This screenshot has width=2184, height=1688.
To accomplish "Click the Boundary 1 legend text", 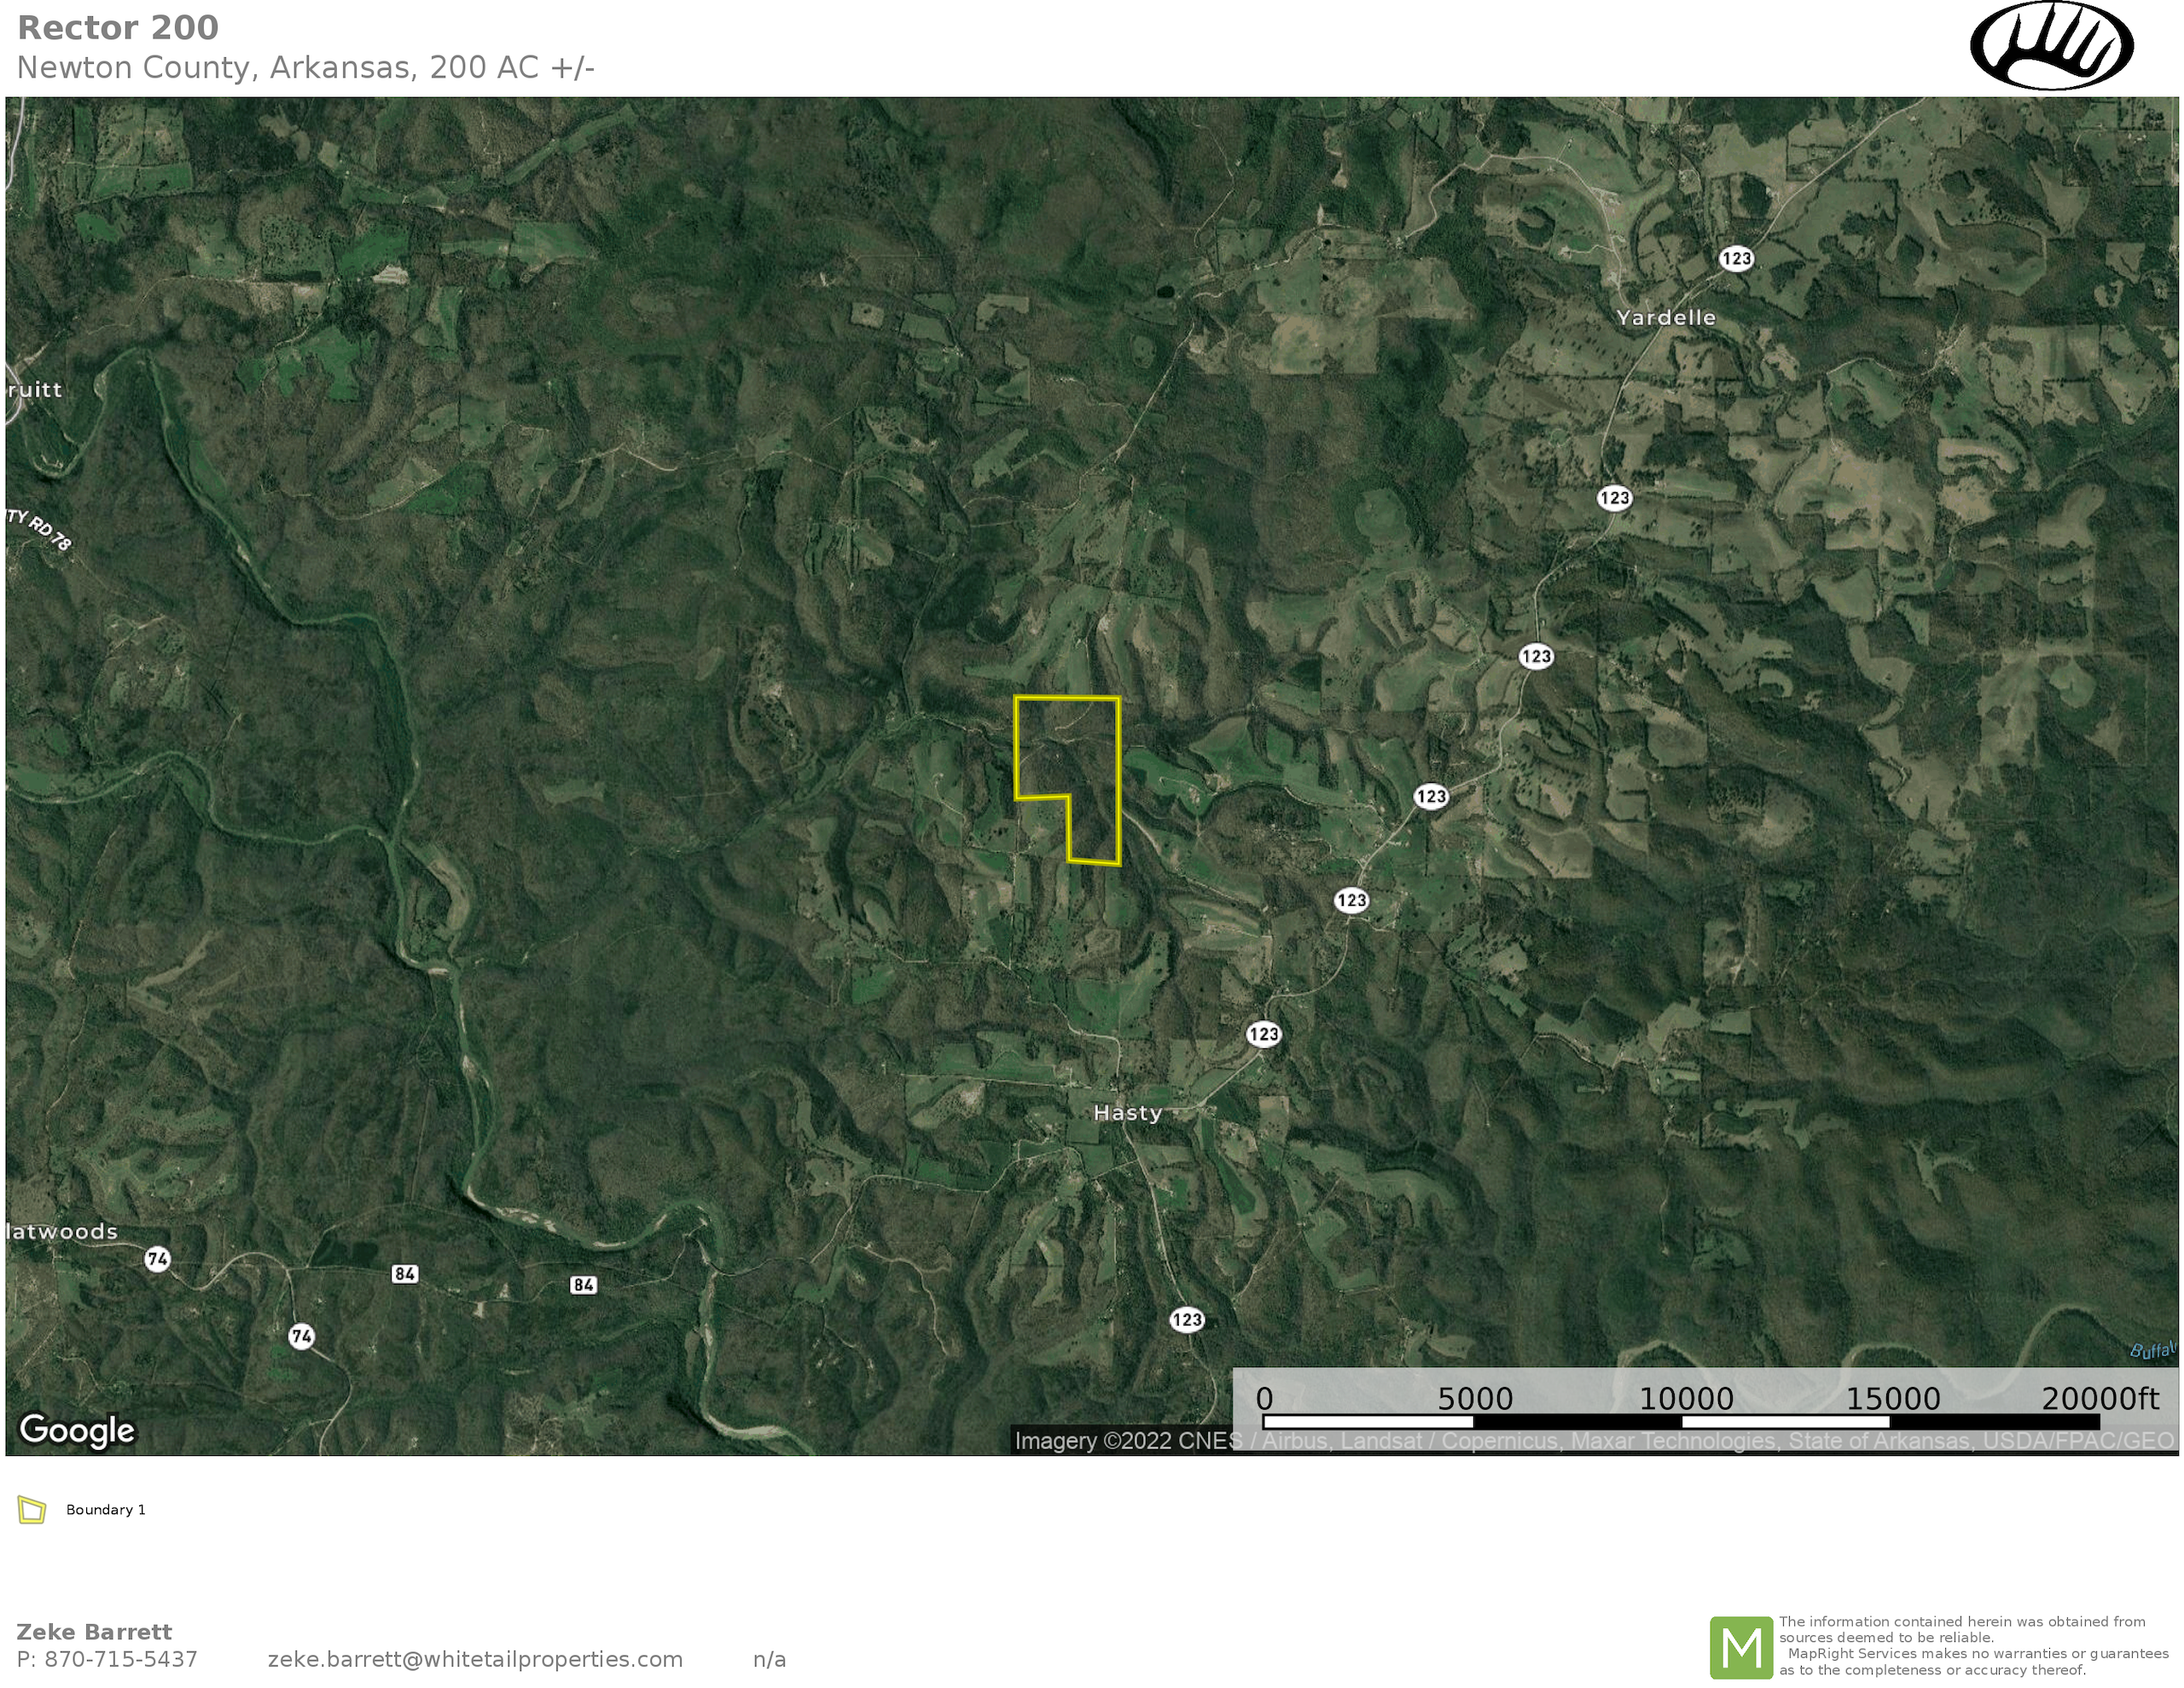I will tap(106, 1510).
